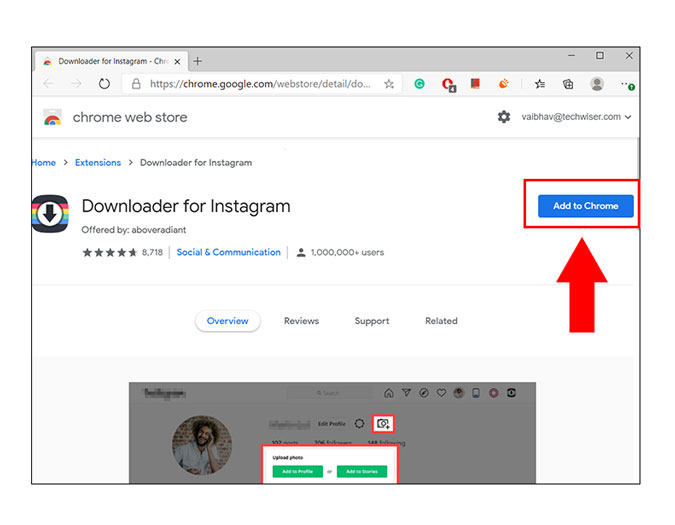Click the orange extension icon
The width and height of the screenshot is (675, 525).
coord(503,83)
